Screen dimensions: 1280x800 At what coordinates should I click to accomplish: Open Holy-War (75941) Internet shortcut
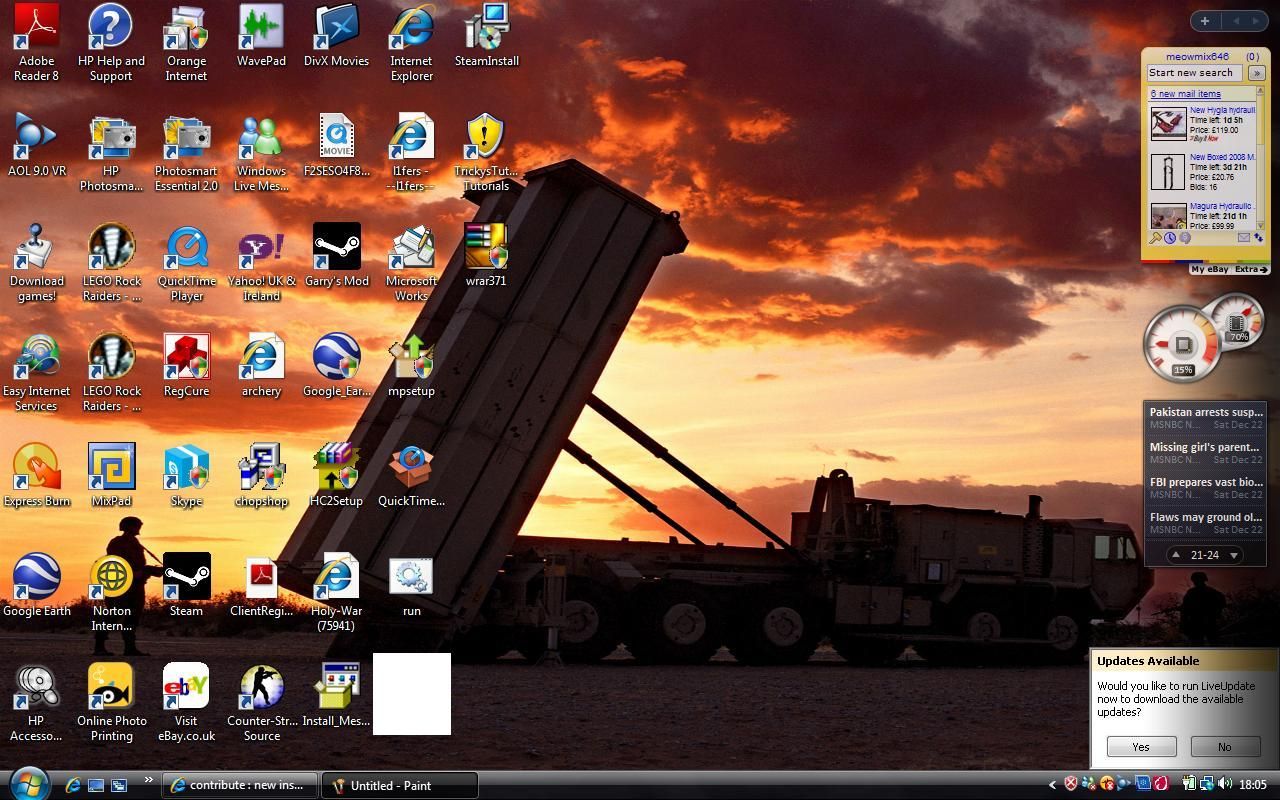[x=336, y=593]
